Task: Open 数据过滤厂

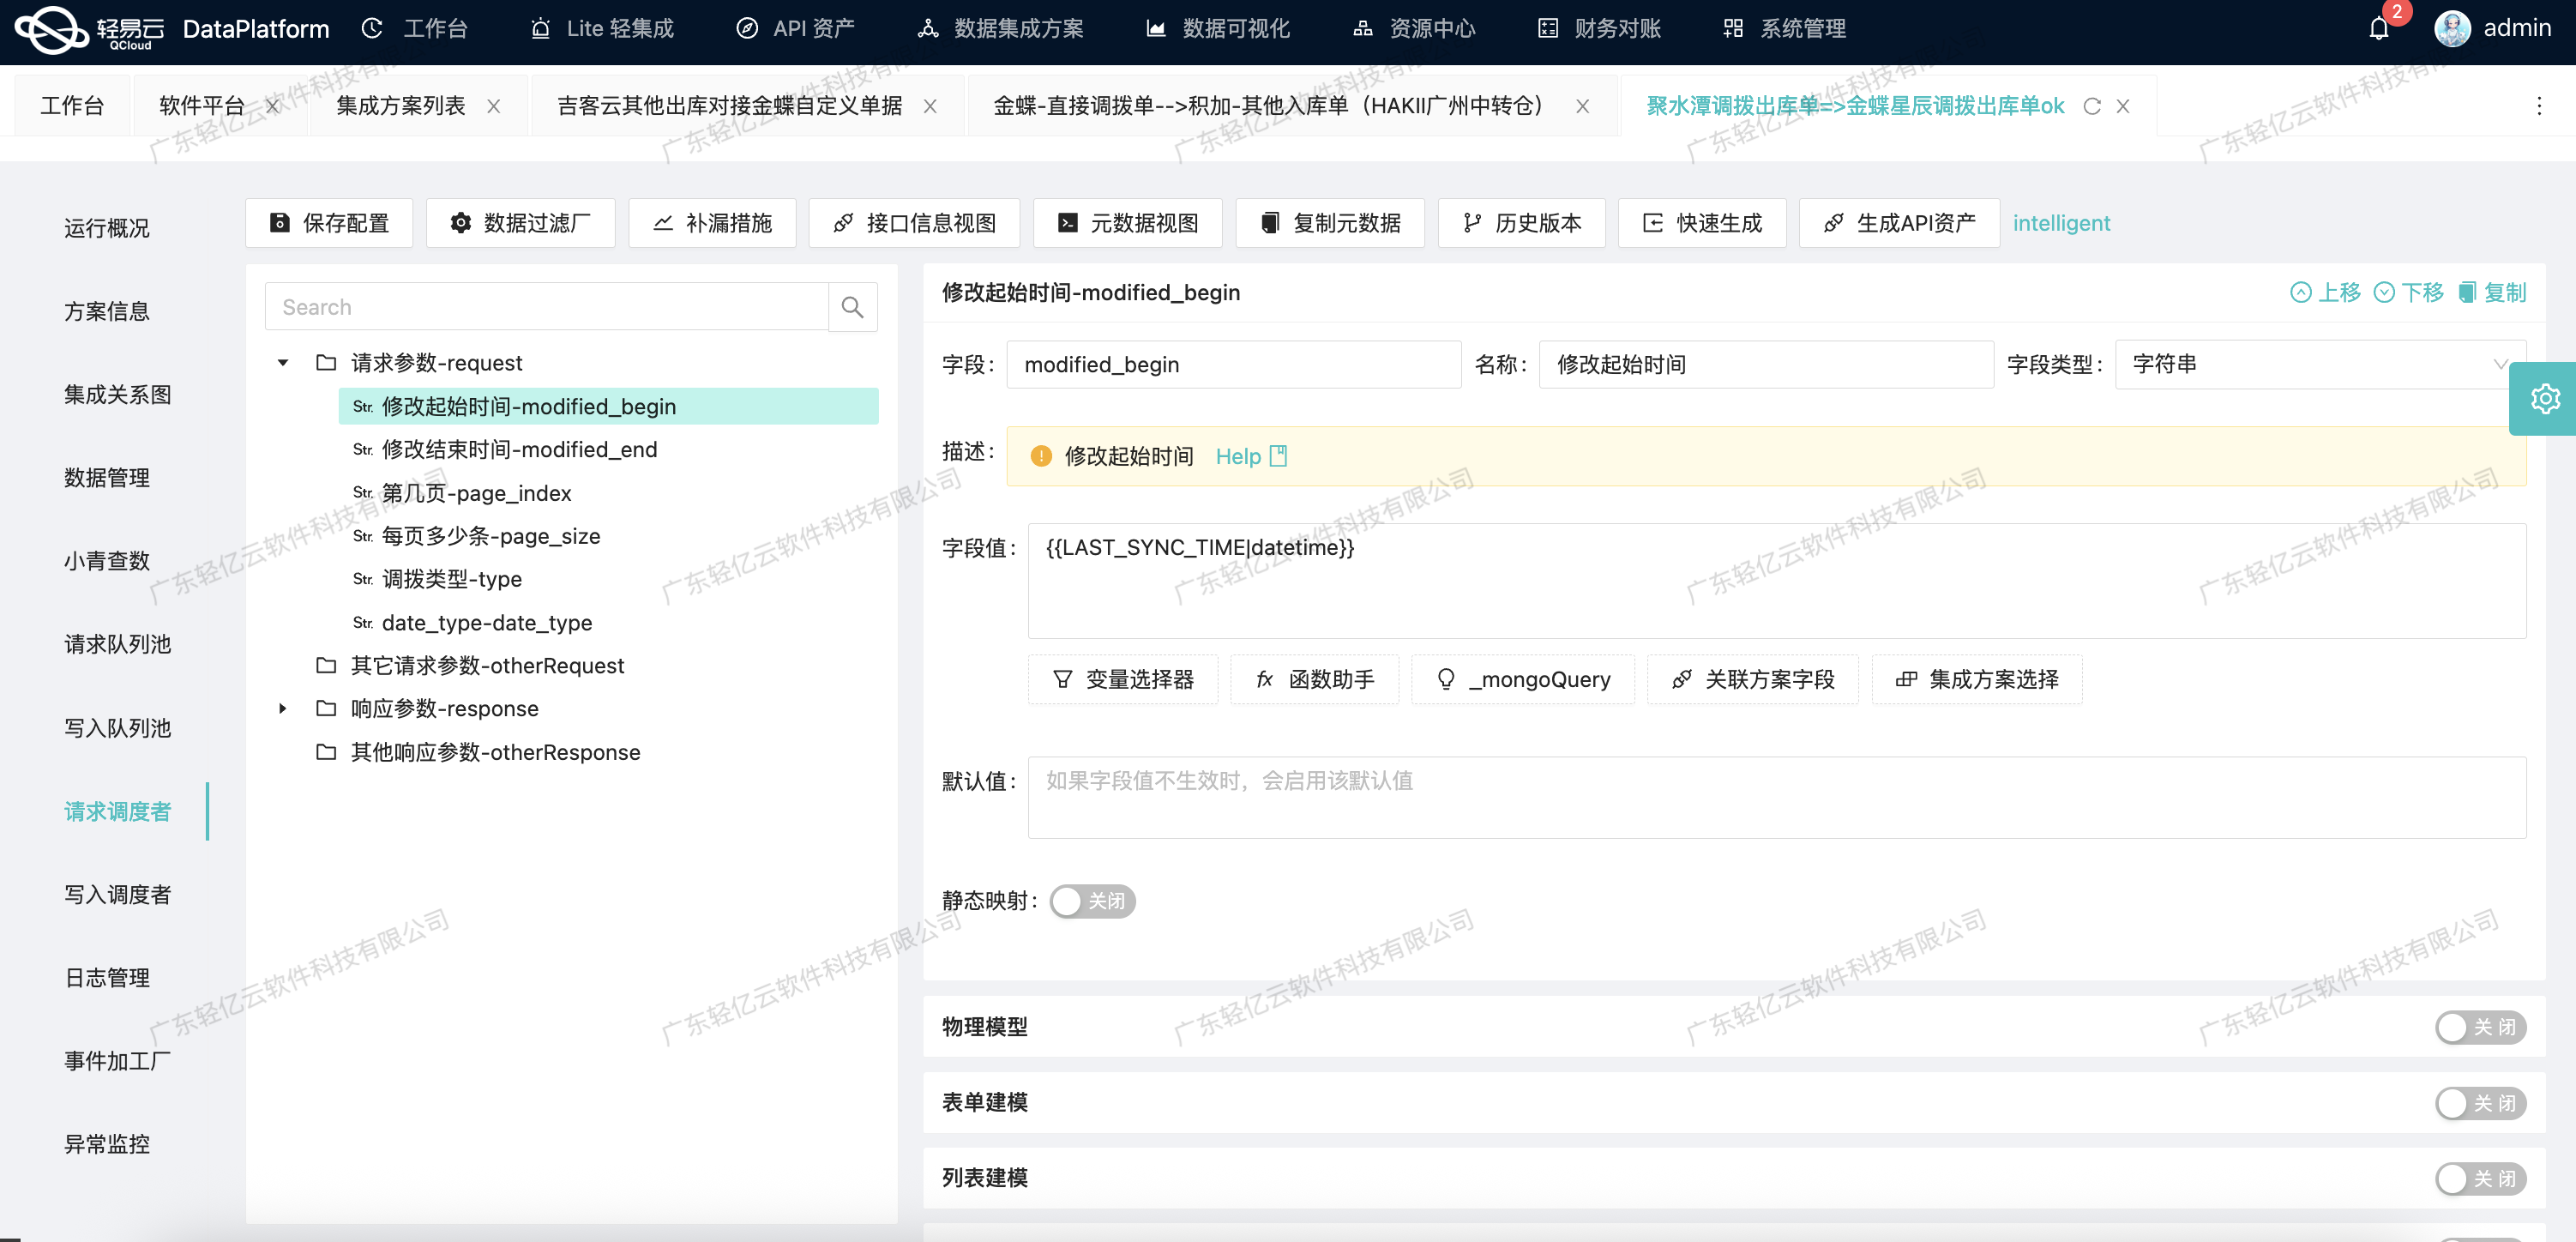Action: pyautogui.click(x=521, y=222)
